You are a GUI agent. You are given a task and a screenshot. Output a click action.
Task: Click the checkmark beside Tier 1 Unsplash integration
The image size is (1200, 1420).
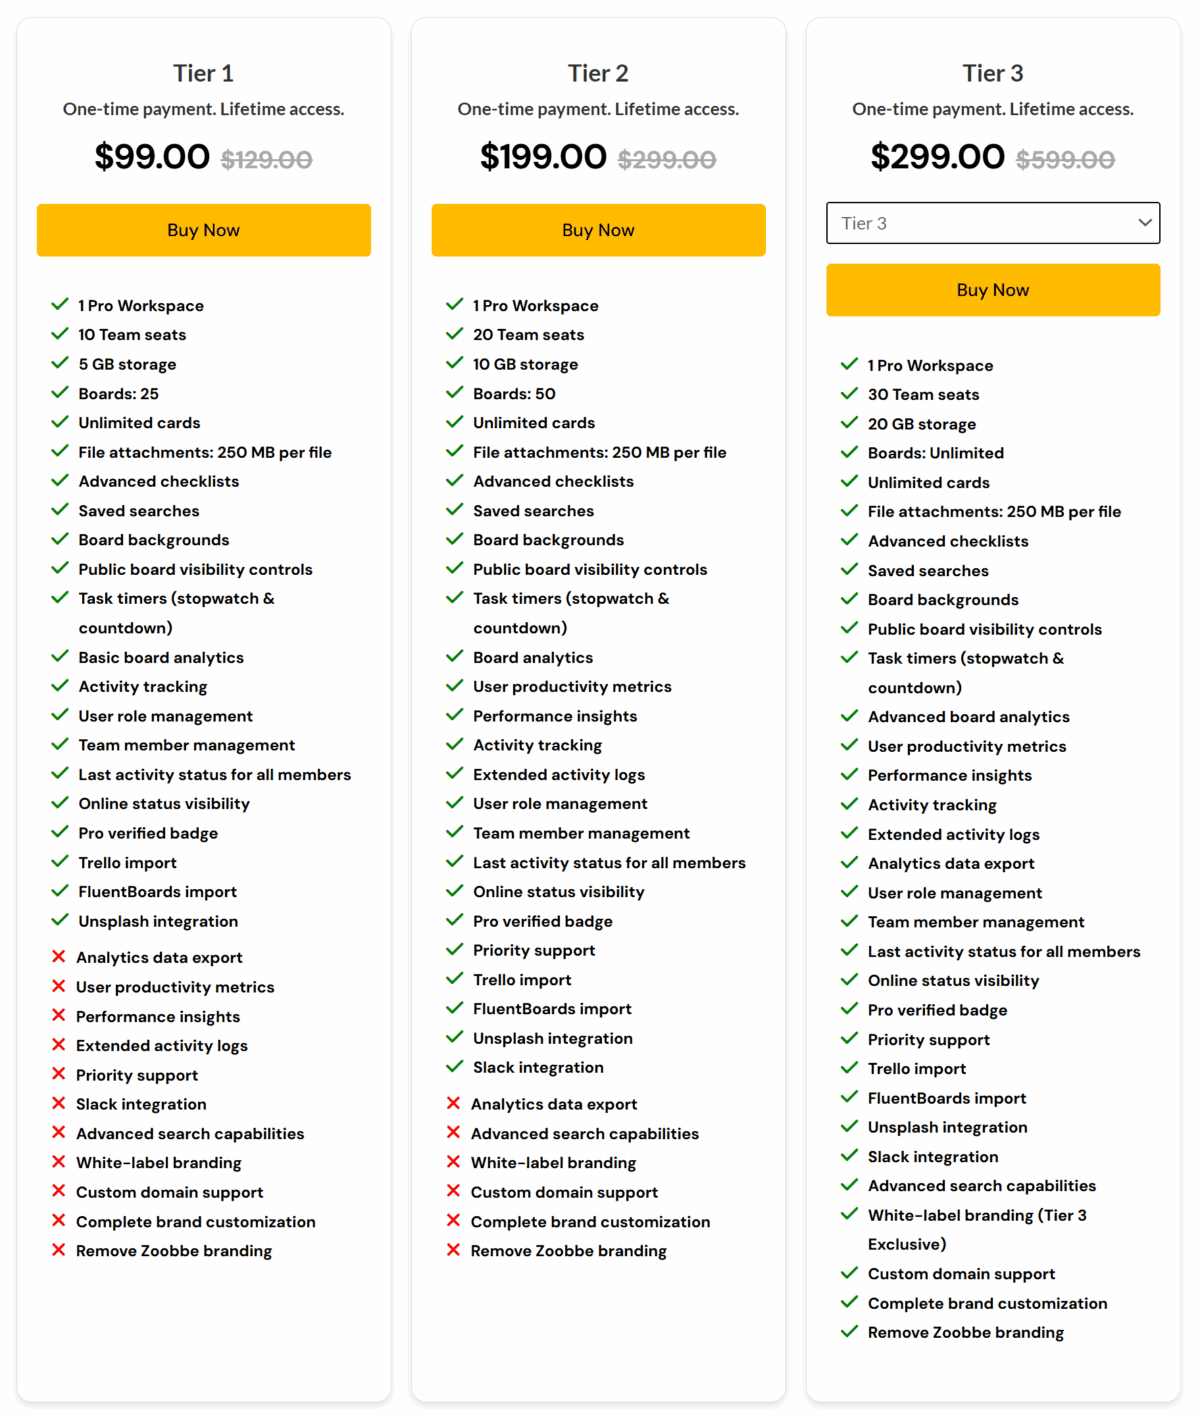point(60,920)
